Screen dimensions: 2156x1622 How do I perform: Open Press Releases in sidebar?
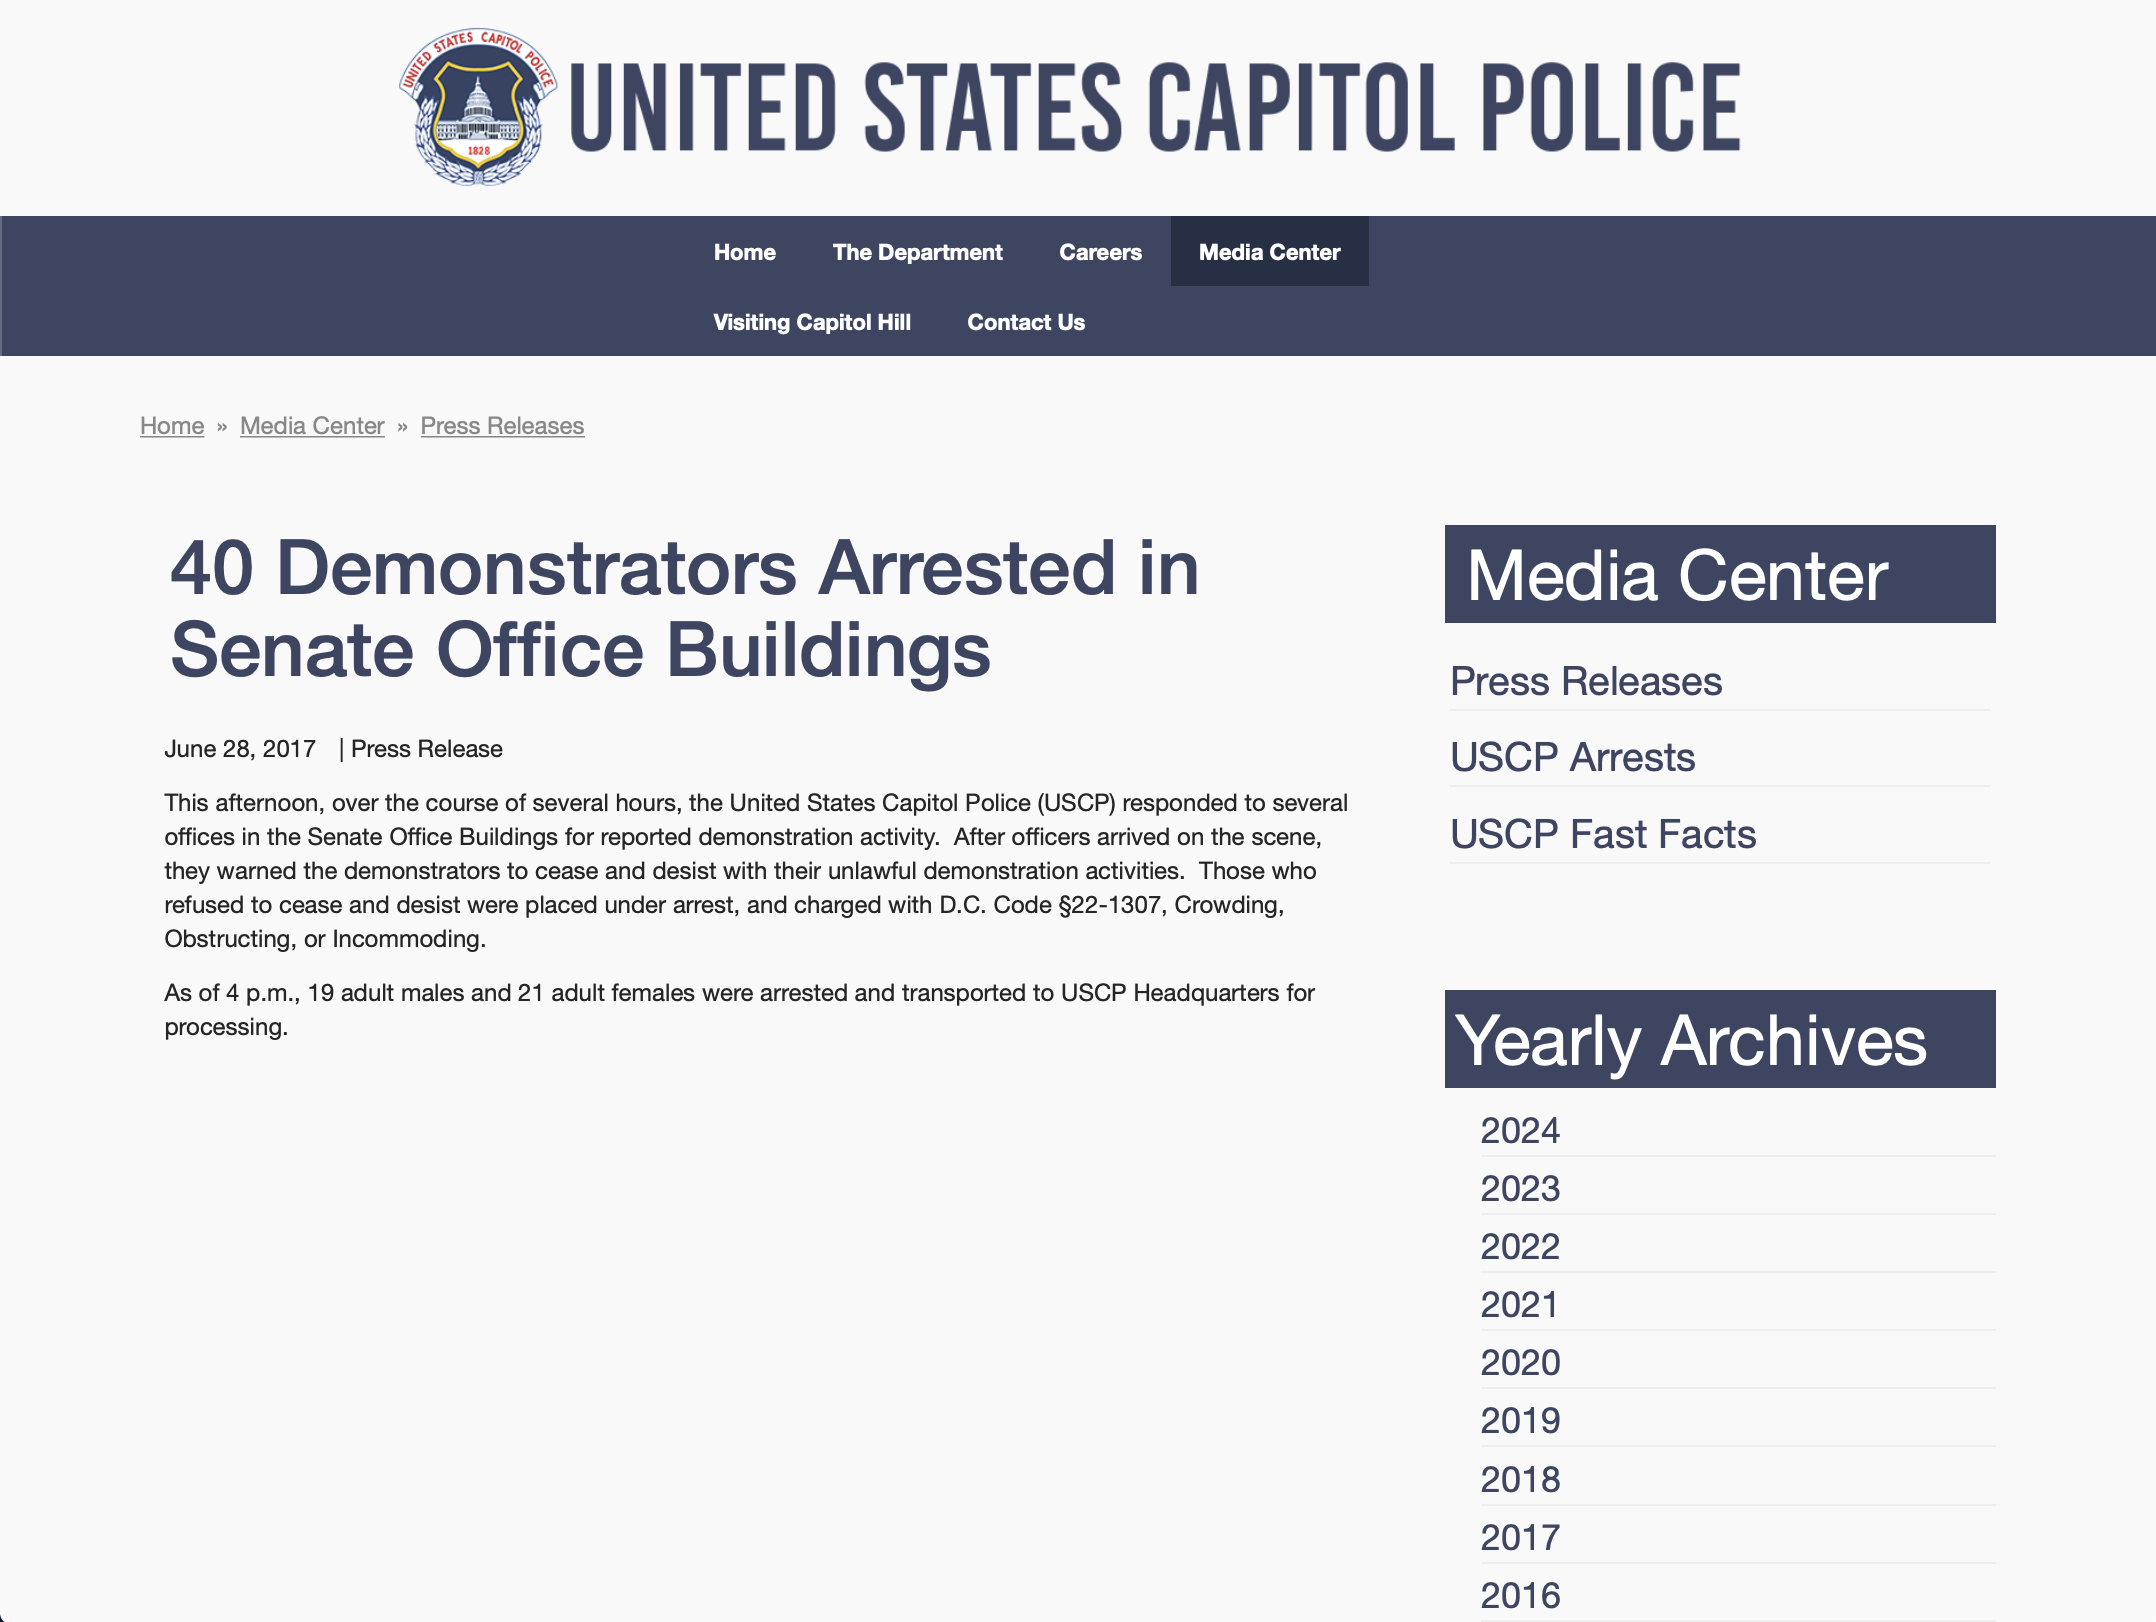click(x=1586, y=682)
